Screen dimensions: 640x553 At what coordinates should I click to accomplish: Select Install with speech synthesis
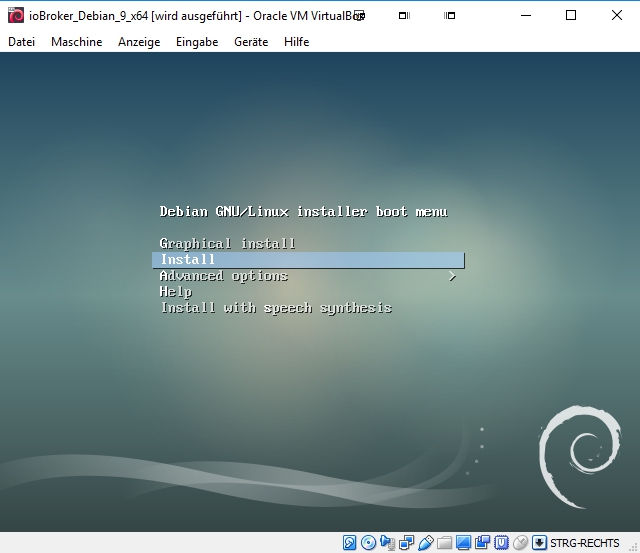276,308
